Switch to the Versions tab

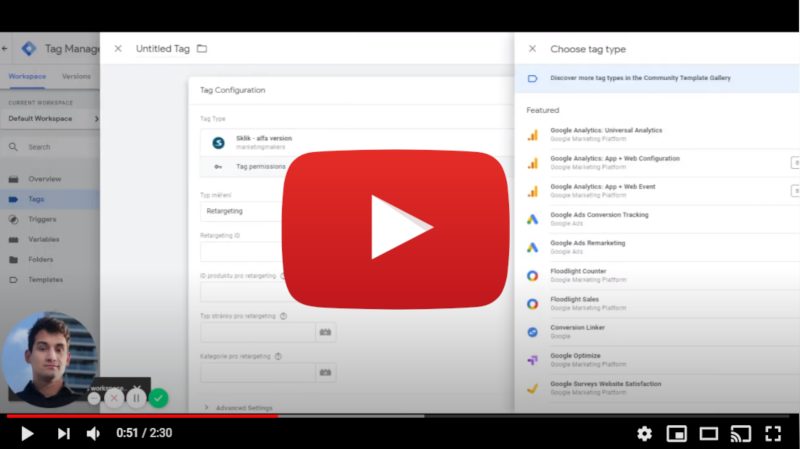pyautogui.click(x=76, y=76)
